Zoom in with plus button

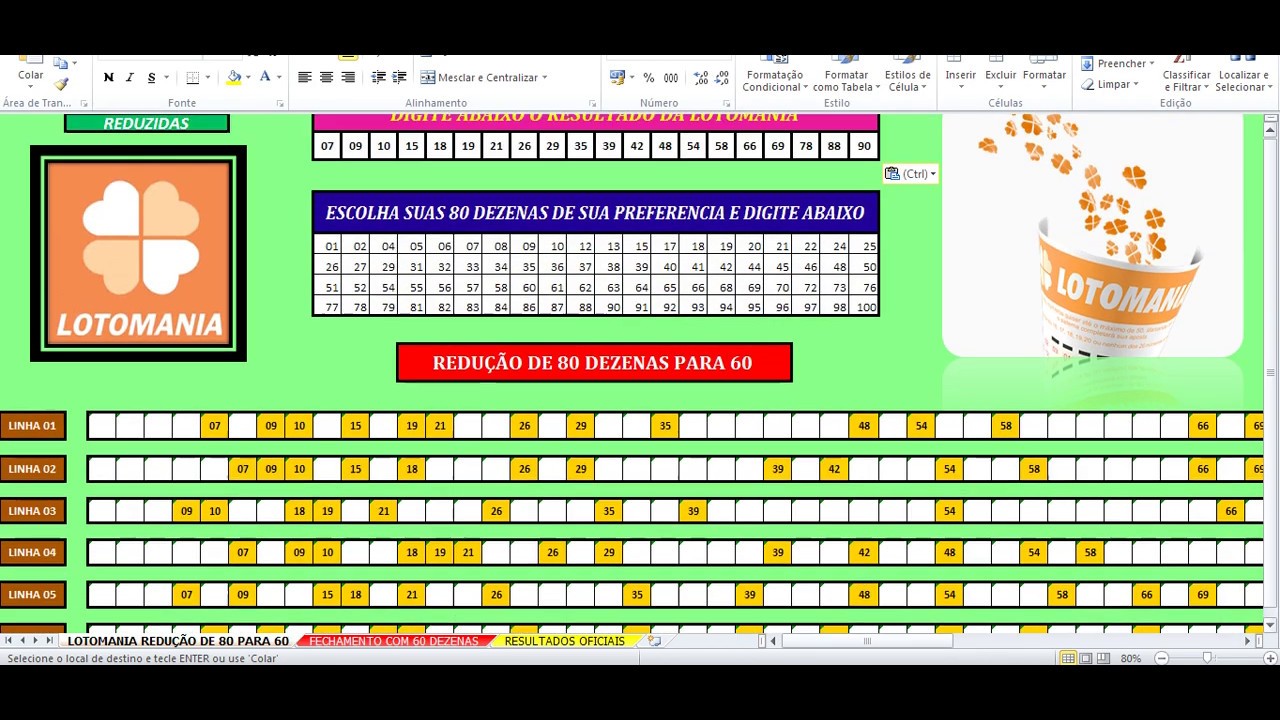click(x=1270, y=658)
